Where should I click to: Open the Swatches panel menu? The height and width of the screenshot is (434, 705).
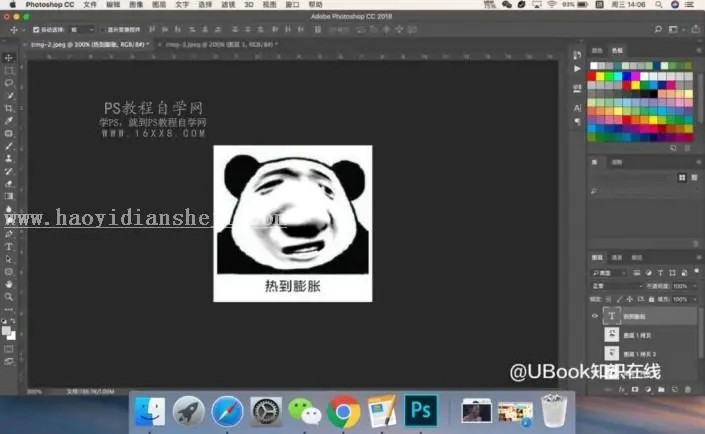(x=699, y=50)
